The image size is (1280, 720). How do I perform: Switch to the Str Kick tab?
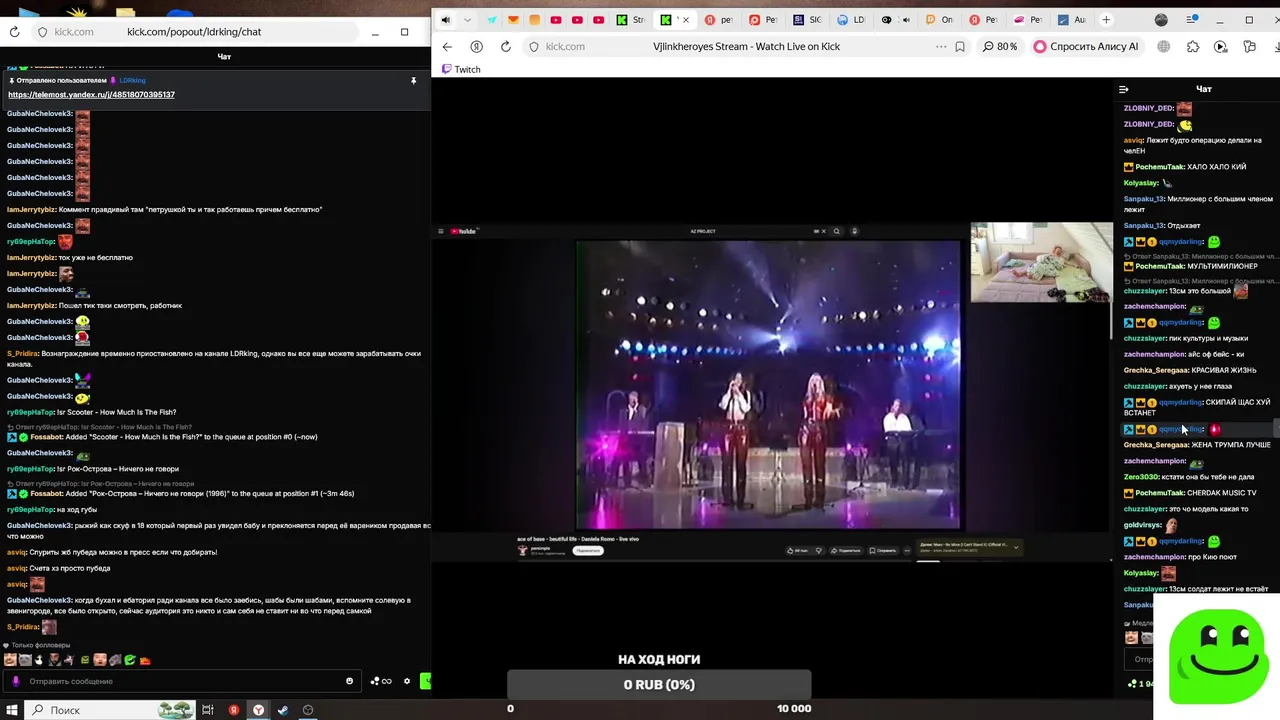631,20
